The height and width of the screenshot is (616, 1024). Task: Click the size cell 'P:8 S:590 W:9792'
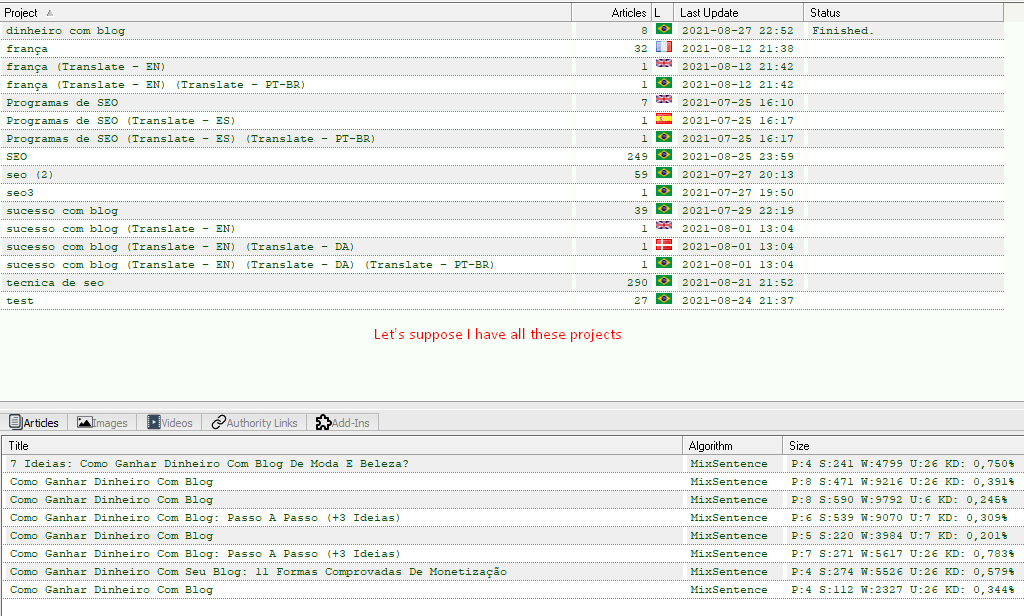[x=899, y=500]
